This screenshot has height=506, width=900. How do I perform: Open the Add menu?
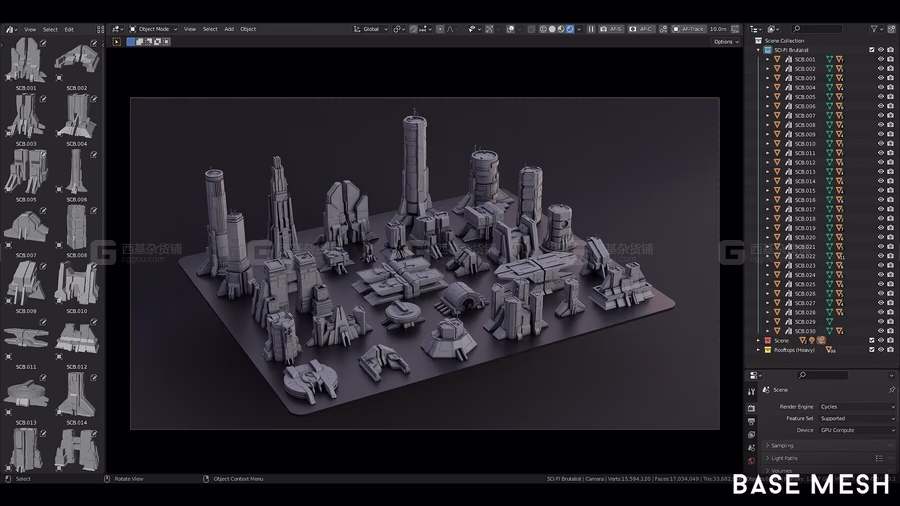pos(229,29)
